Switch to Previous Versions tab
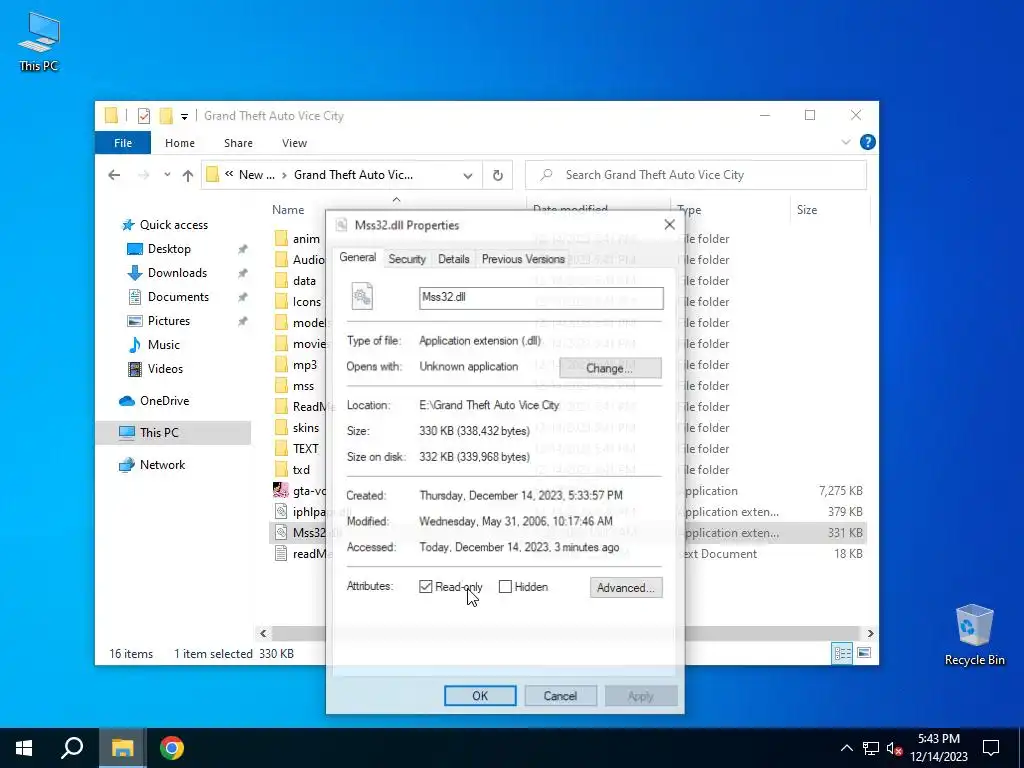The height and width of the screenshot is (768, 1024). 523,259
